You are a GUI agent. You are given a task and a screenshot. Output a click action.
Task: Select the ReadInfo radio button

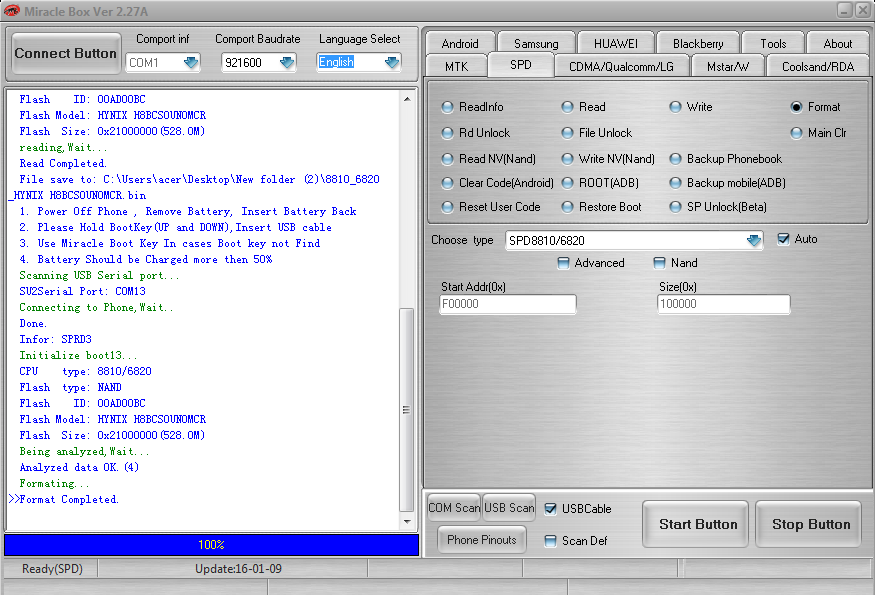coord(447,107)
